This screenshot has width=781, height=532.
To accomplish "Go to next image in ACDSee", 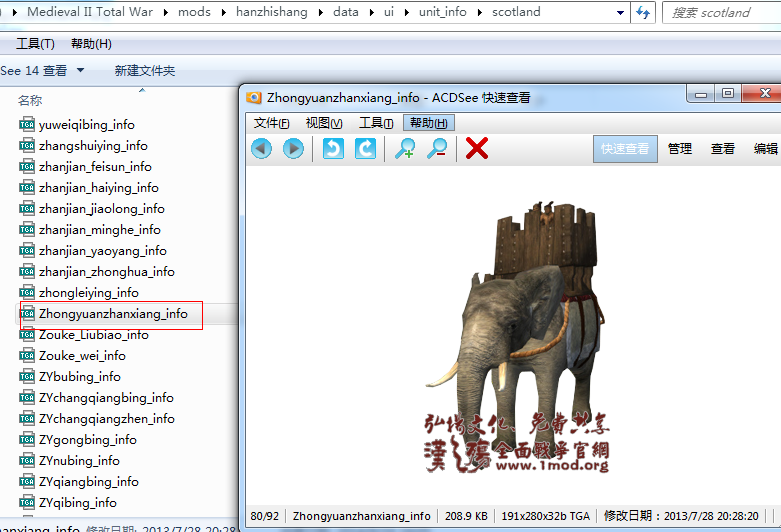I will (x=293, y=148).
